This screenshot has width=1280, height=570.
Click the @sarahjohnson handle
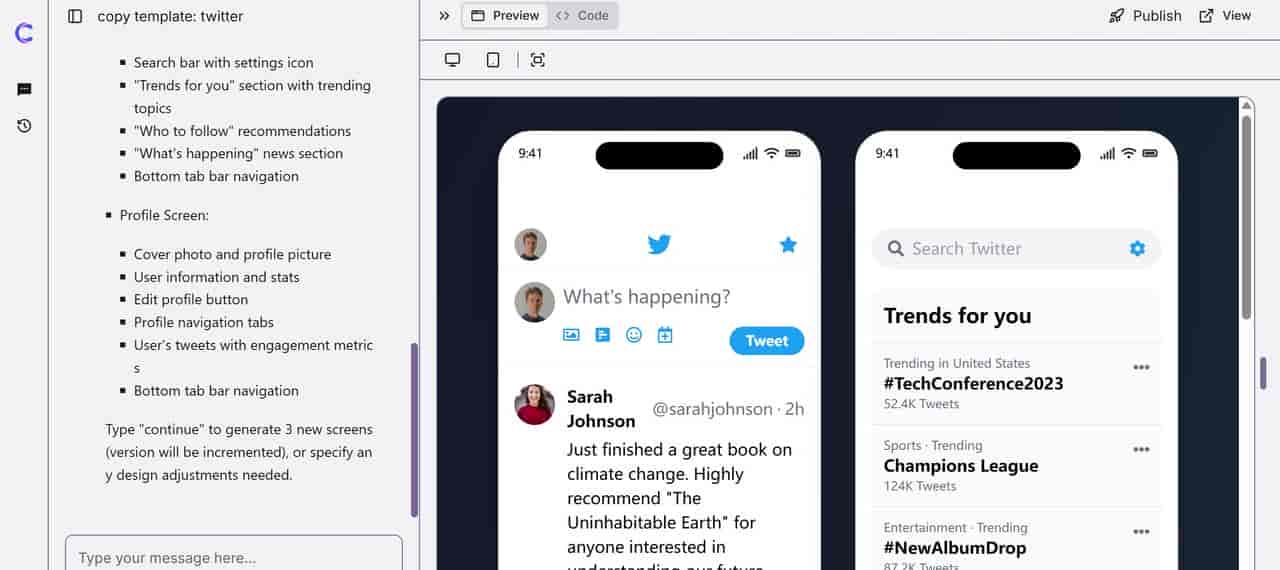click(x=713, y=409)
